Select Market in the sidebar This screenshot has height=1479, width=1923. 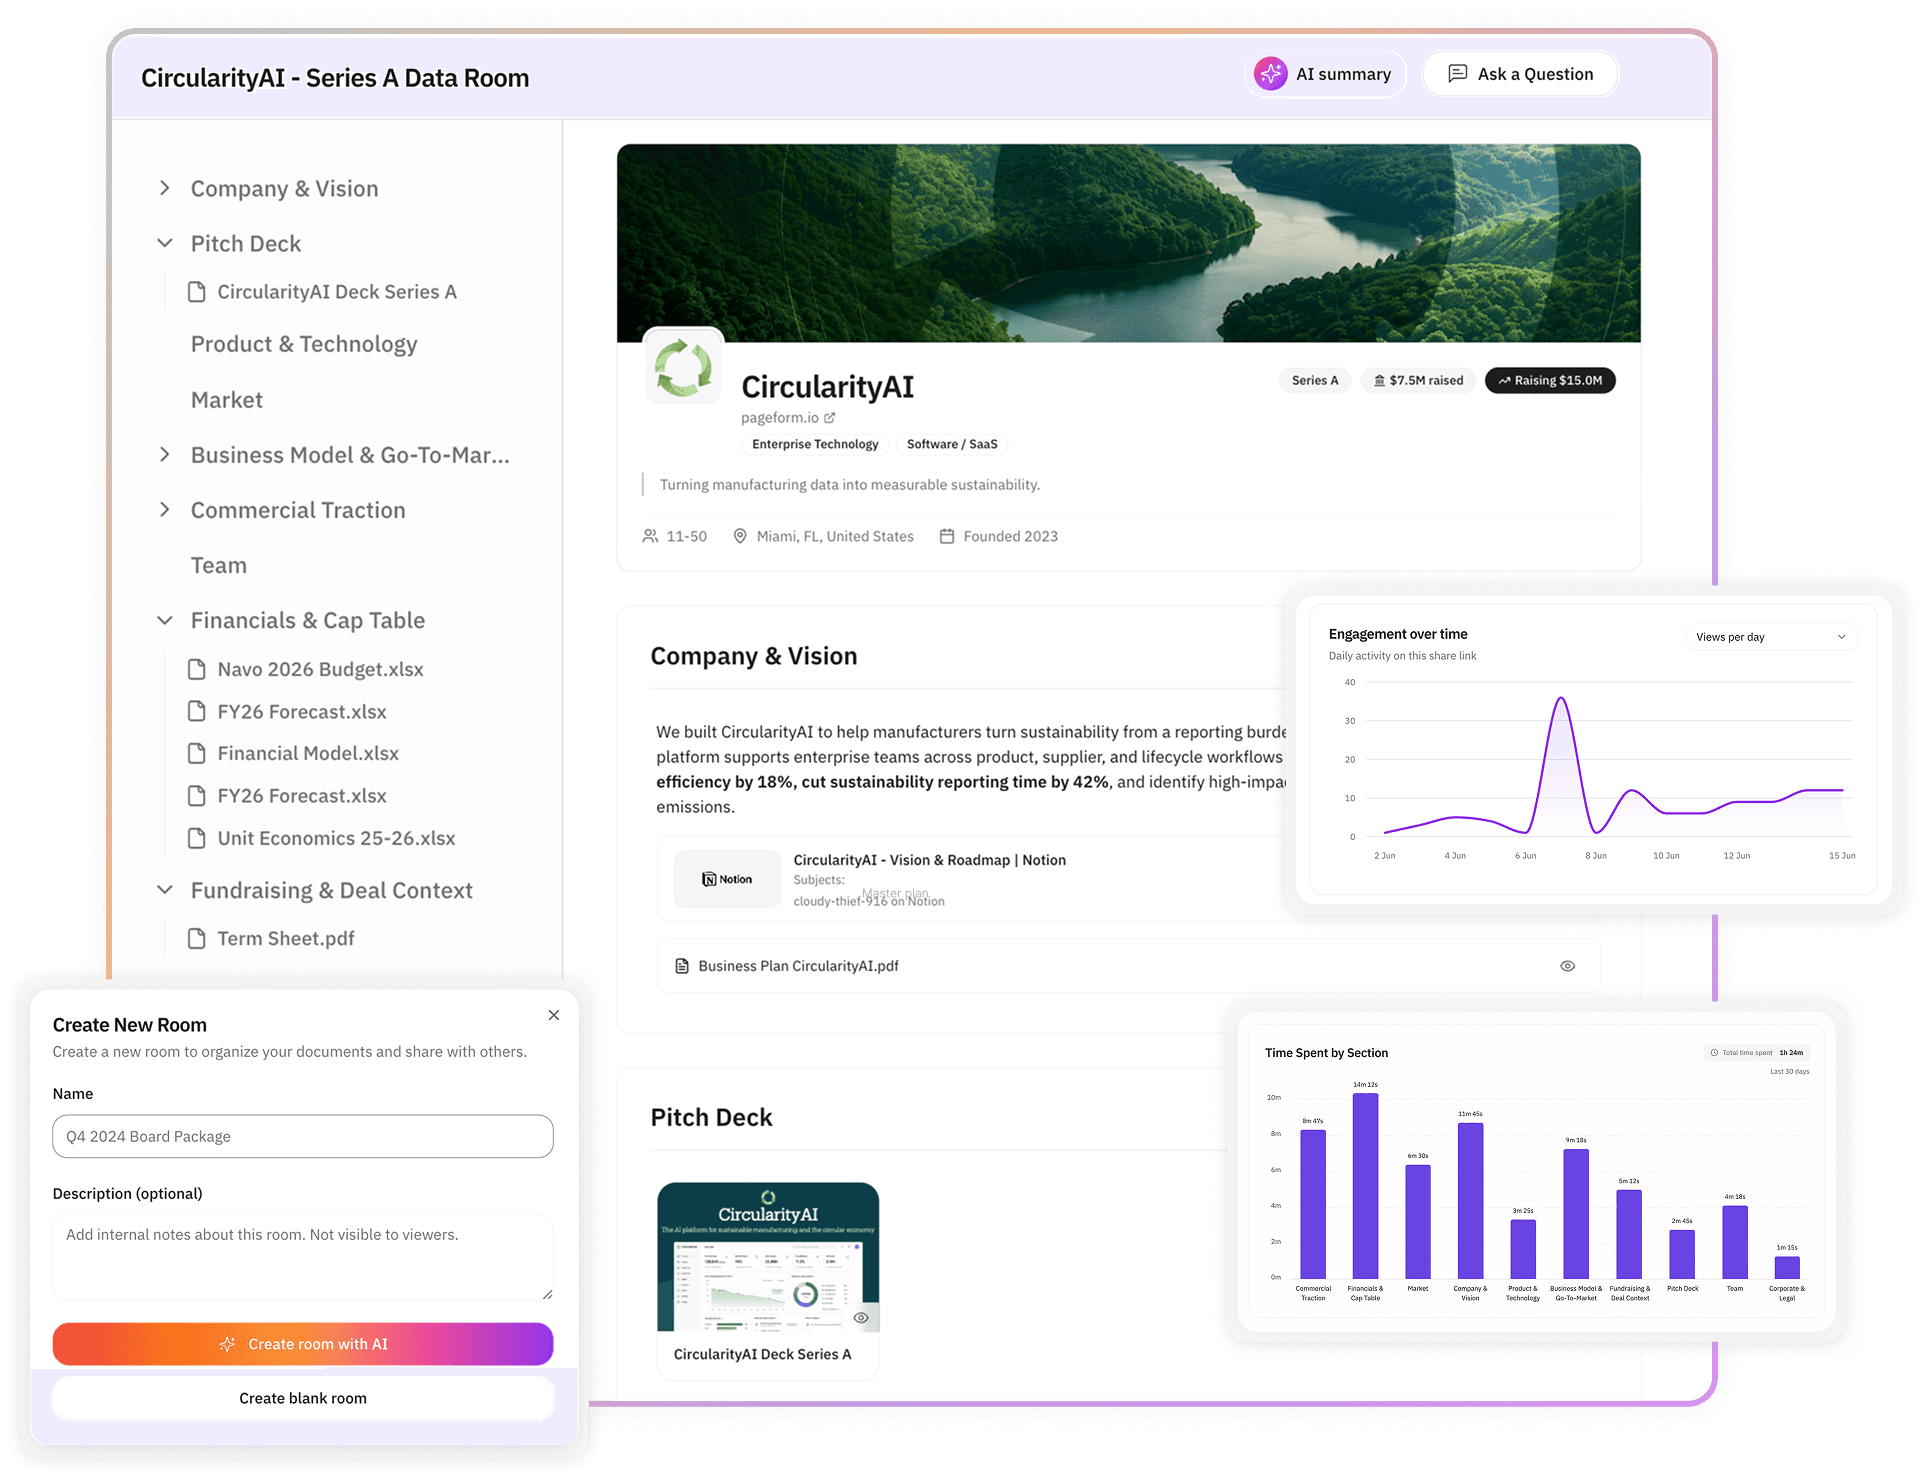(x=227, y=400)
